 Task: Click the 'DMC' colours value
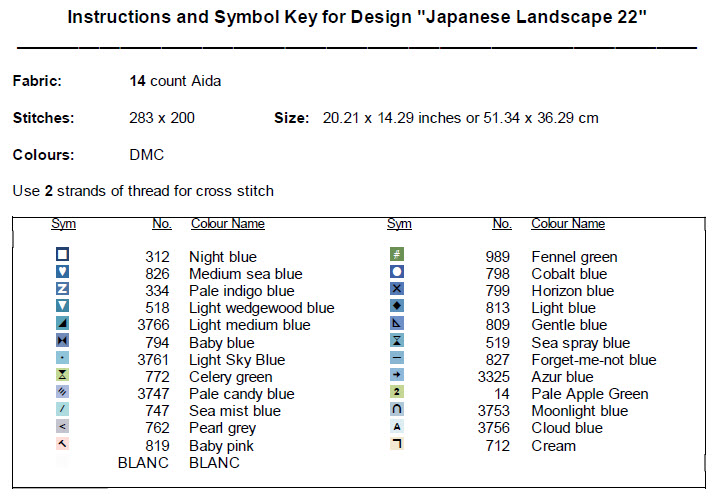pyautogui.click(x=146, y=155)
